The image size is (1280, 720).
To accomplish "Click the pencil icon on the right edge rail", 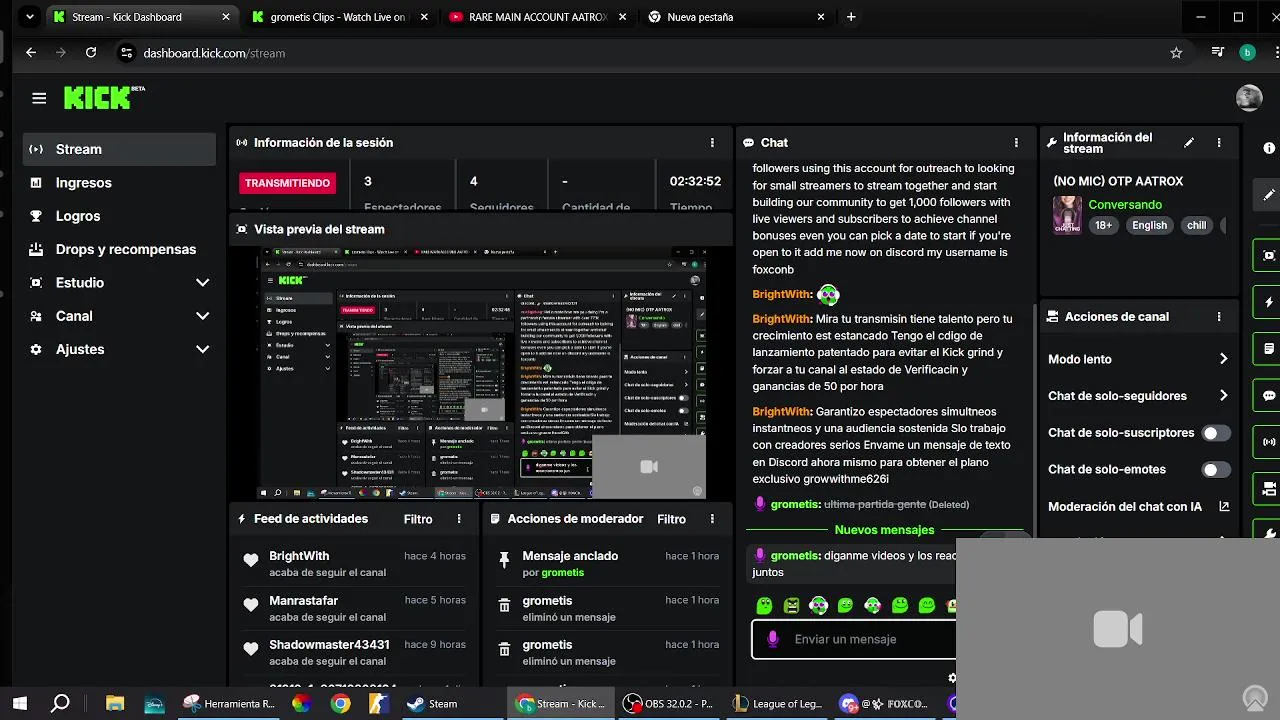I will coord(1269,195).
